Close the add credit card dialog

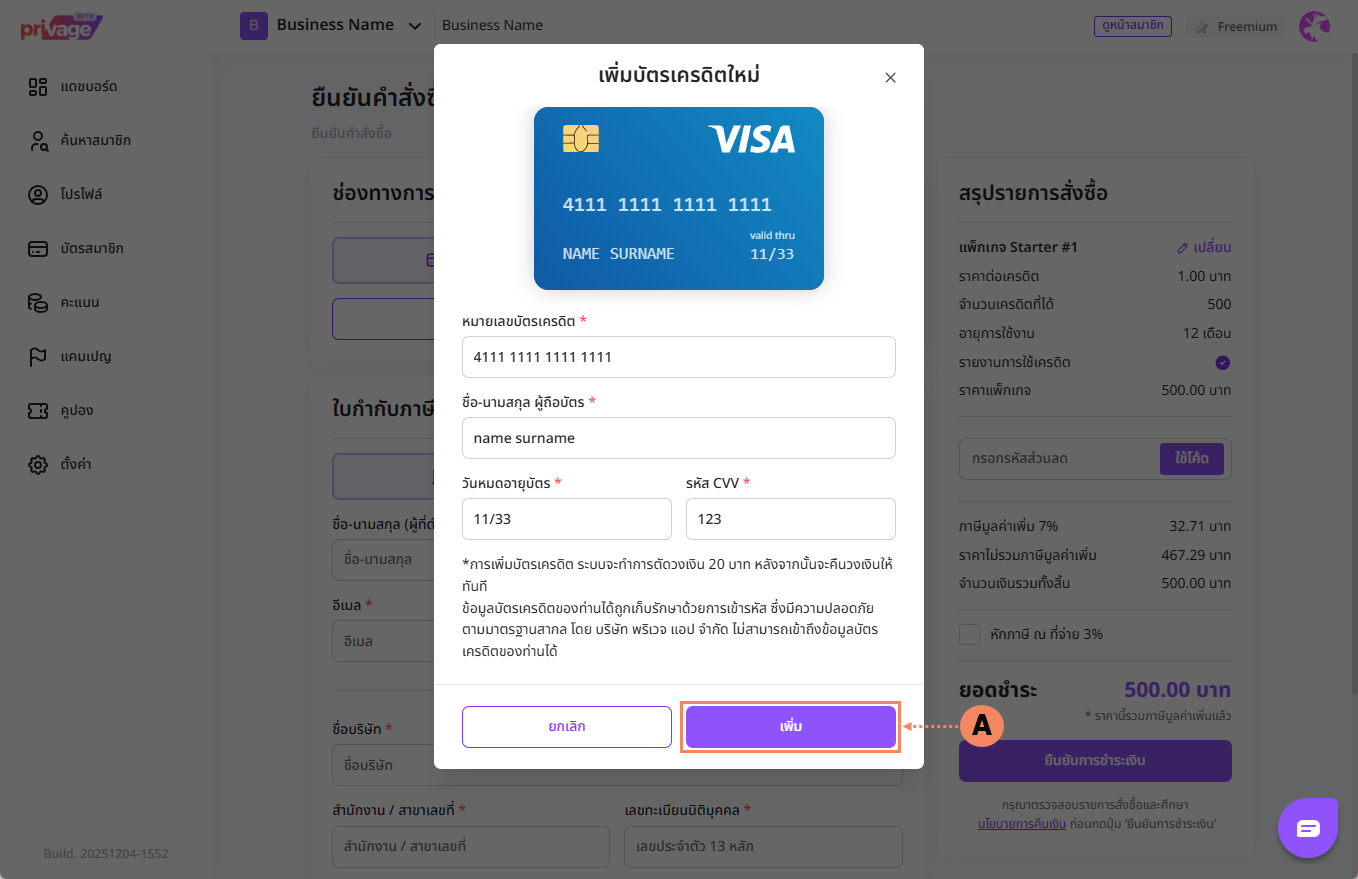(x=890, y=78)
